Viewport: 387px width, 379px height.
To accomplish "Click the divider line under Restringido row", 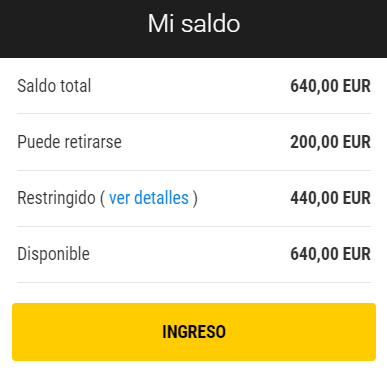I will (x=194, y=226).
